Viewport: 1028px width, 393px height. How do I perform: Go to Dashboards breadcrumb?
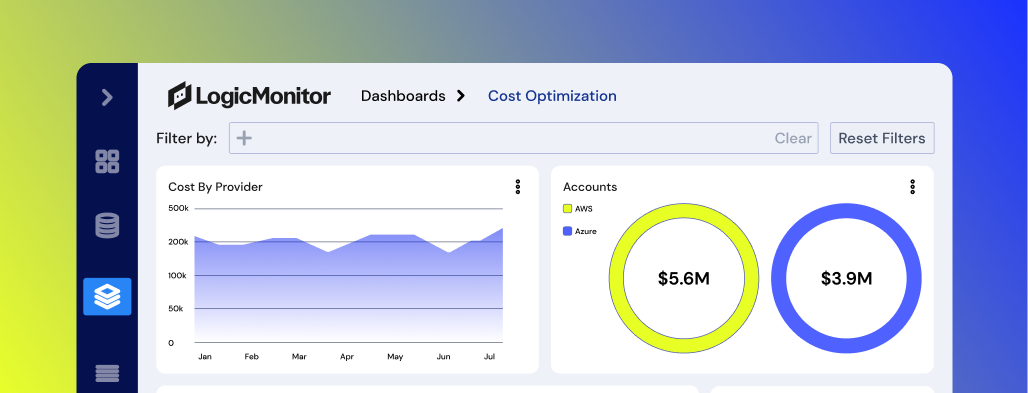[x=403, y=96]
